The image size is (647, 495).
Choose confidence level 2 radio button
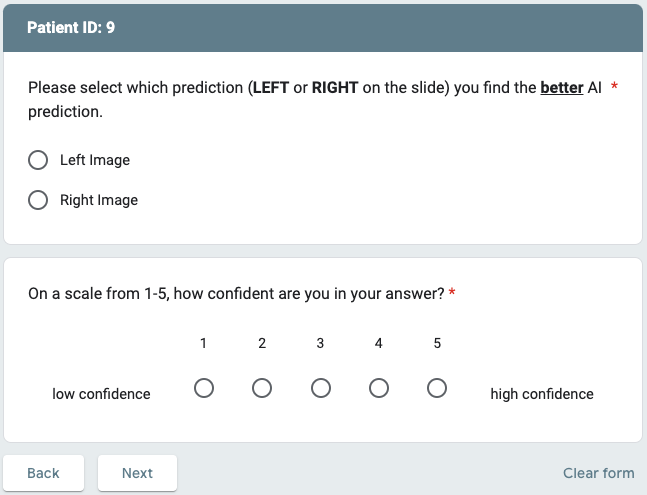point(262,388)
